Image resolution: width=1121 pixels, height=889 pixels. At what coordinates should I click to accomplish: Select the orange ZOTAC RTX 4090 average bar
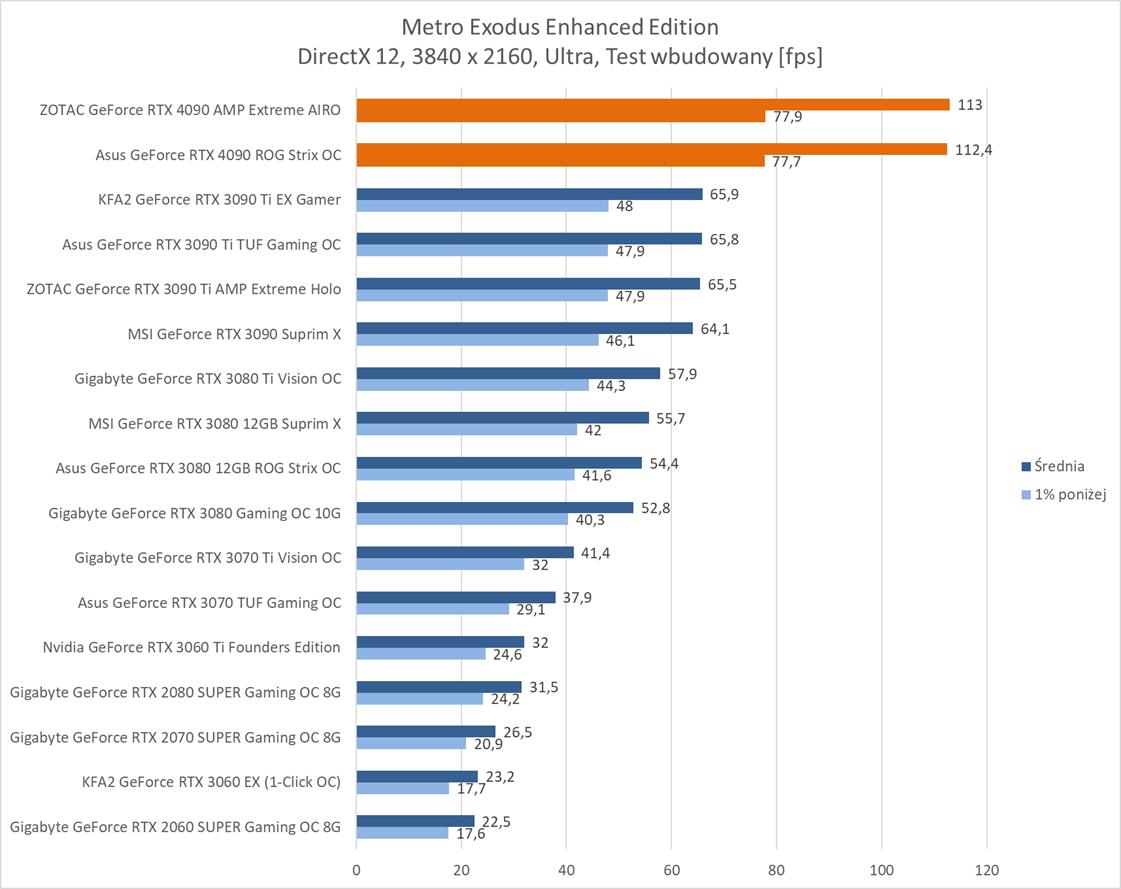point(652,104)
